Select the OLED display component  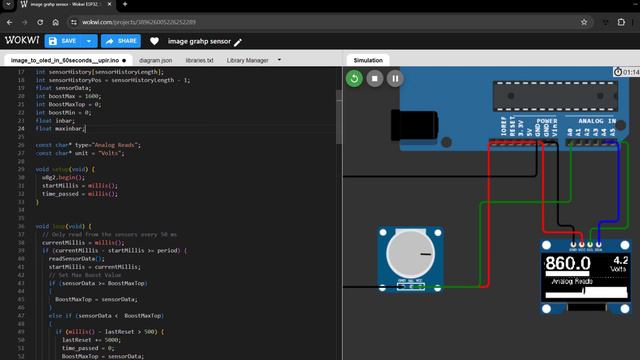coord(586,277)
